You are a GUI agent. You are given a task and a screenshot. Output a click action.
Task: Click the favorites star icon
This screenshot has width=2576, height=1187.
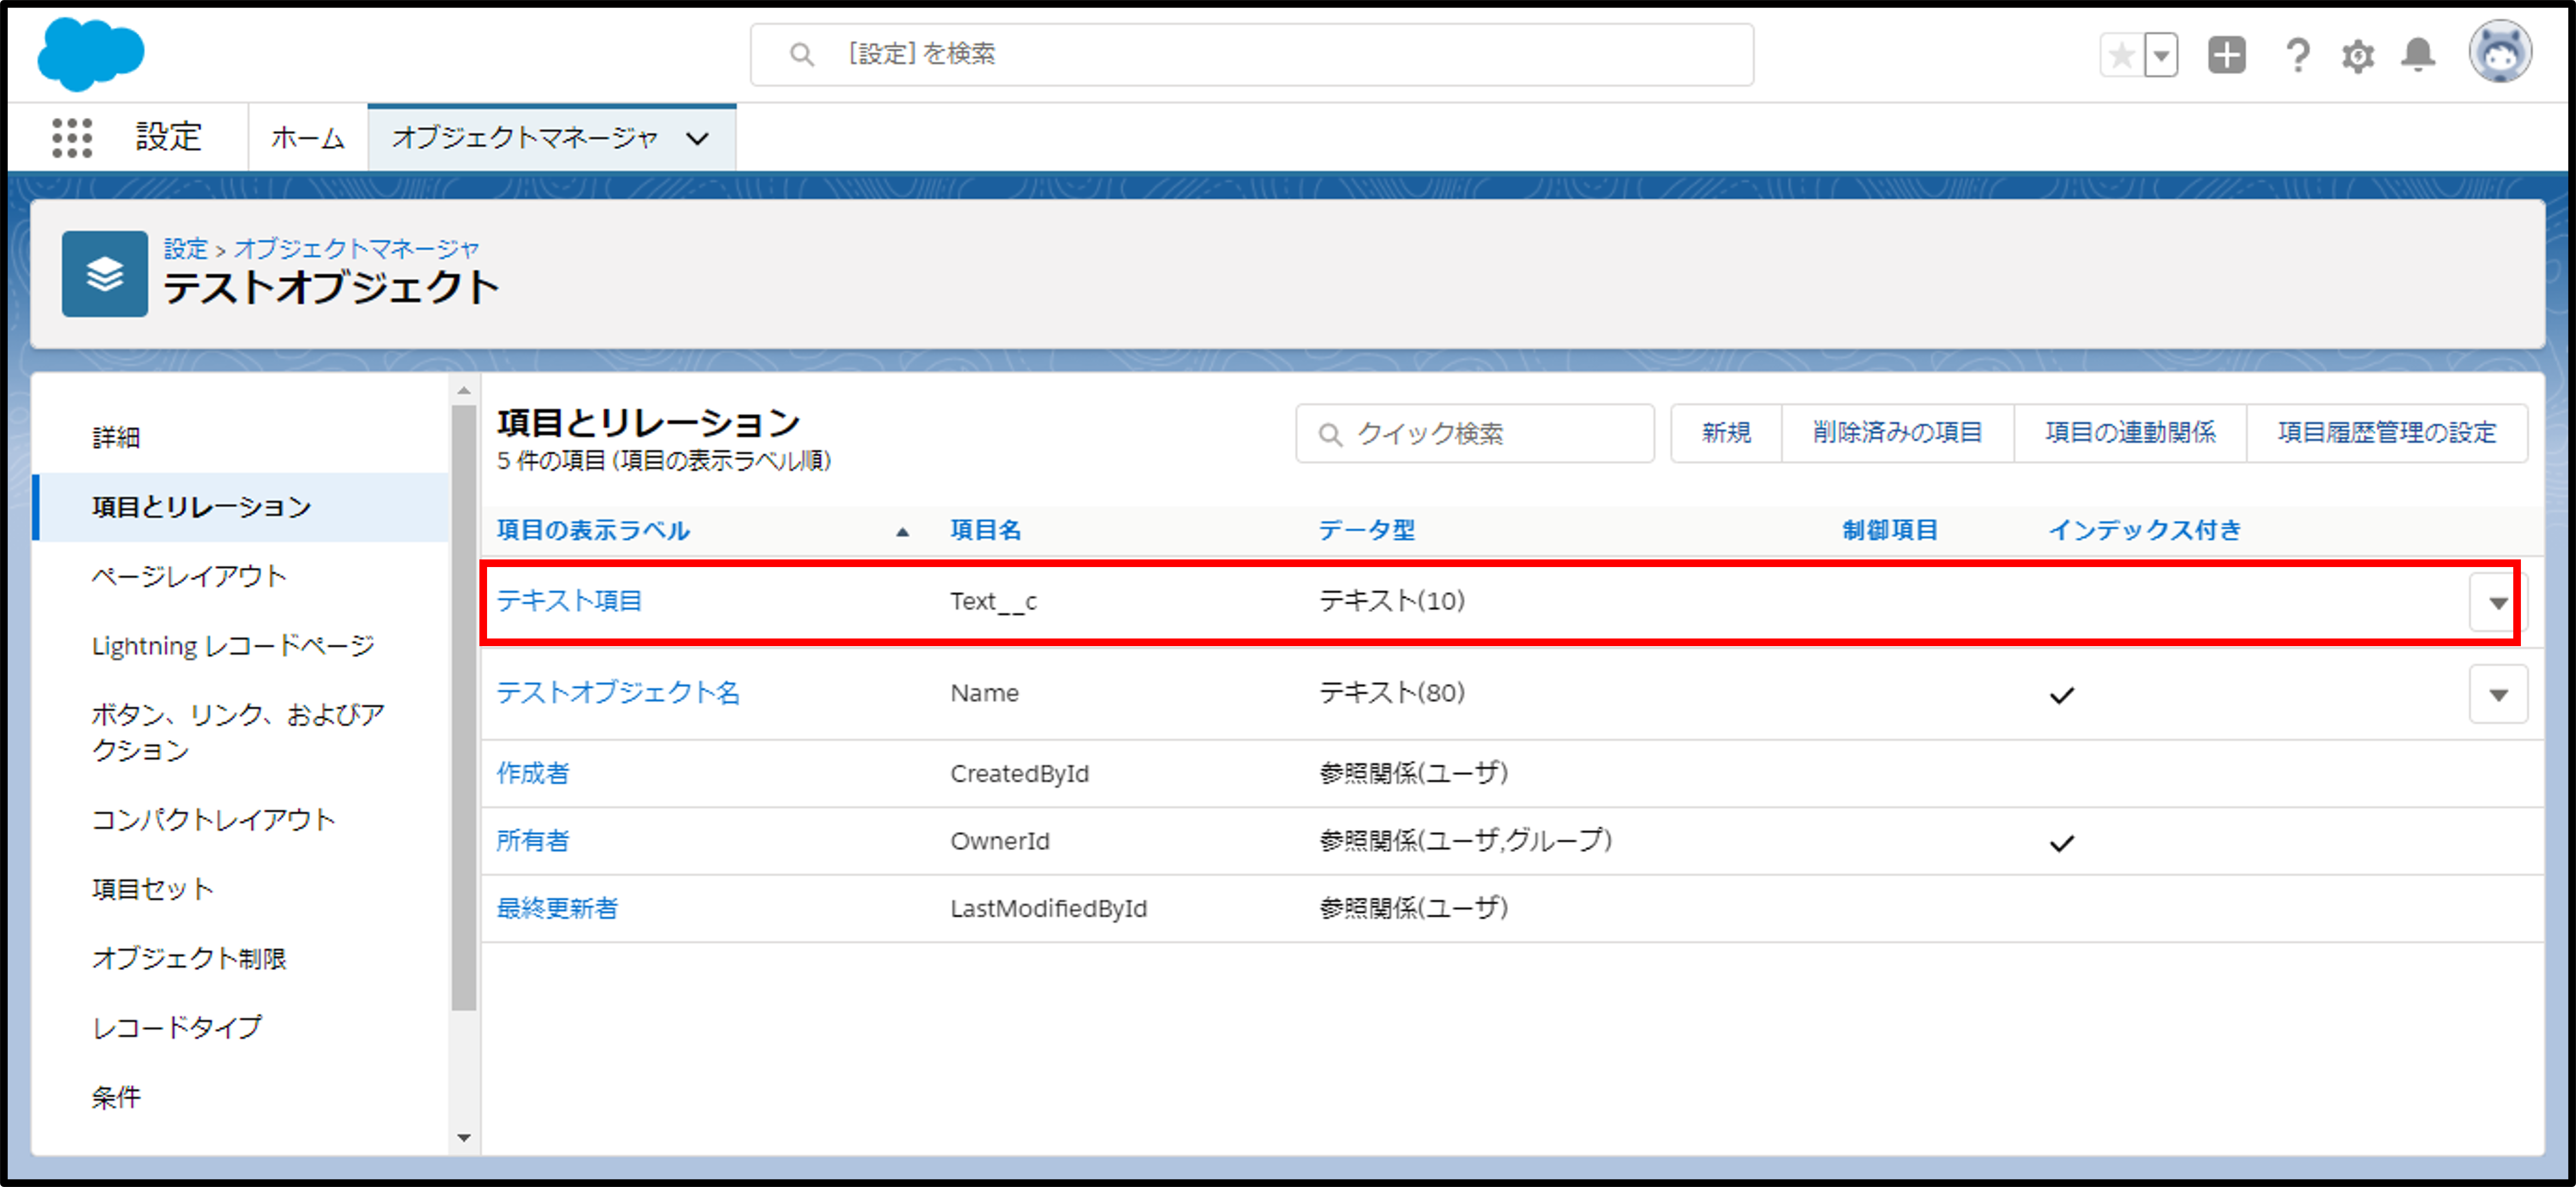(x=2121, y=55)
